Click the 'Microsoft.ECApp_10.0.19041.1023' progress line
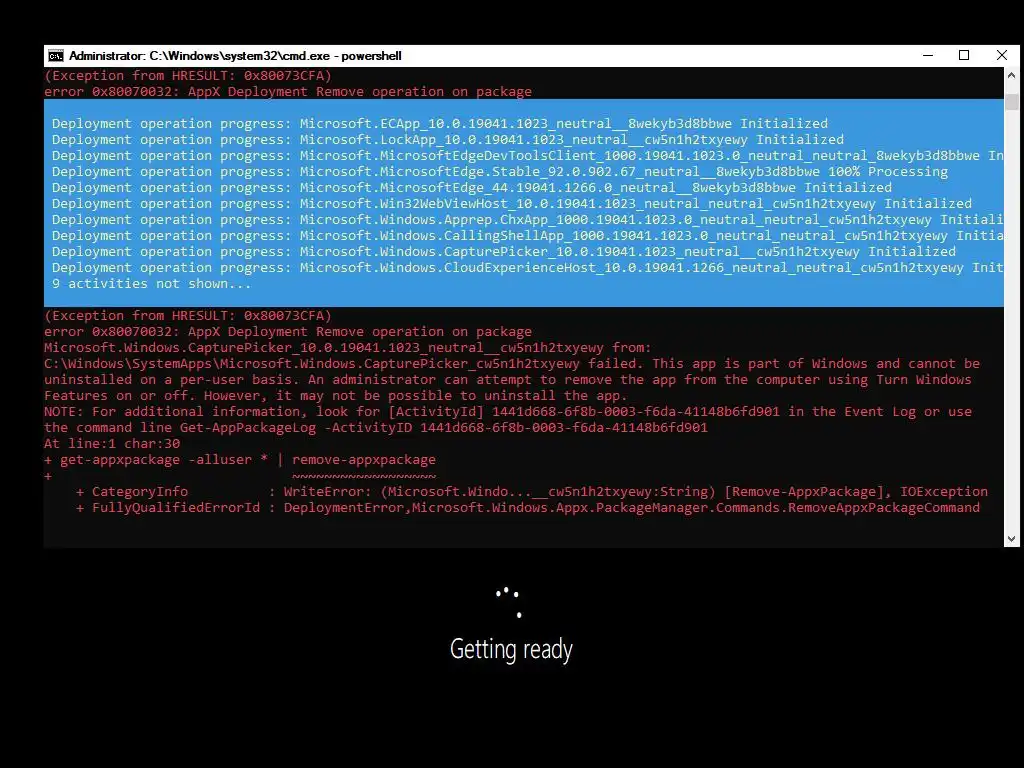 click(440, 123)
